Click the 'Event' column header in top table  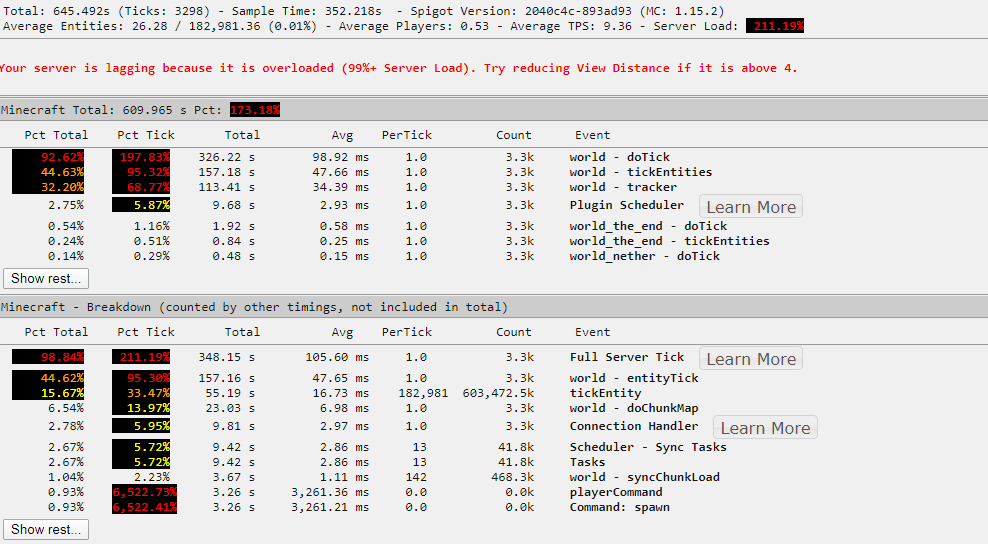coord(592,135)
